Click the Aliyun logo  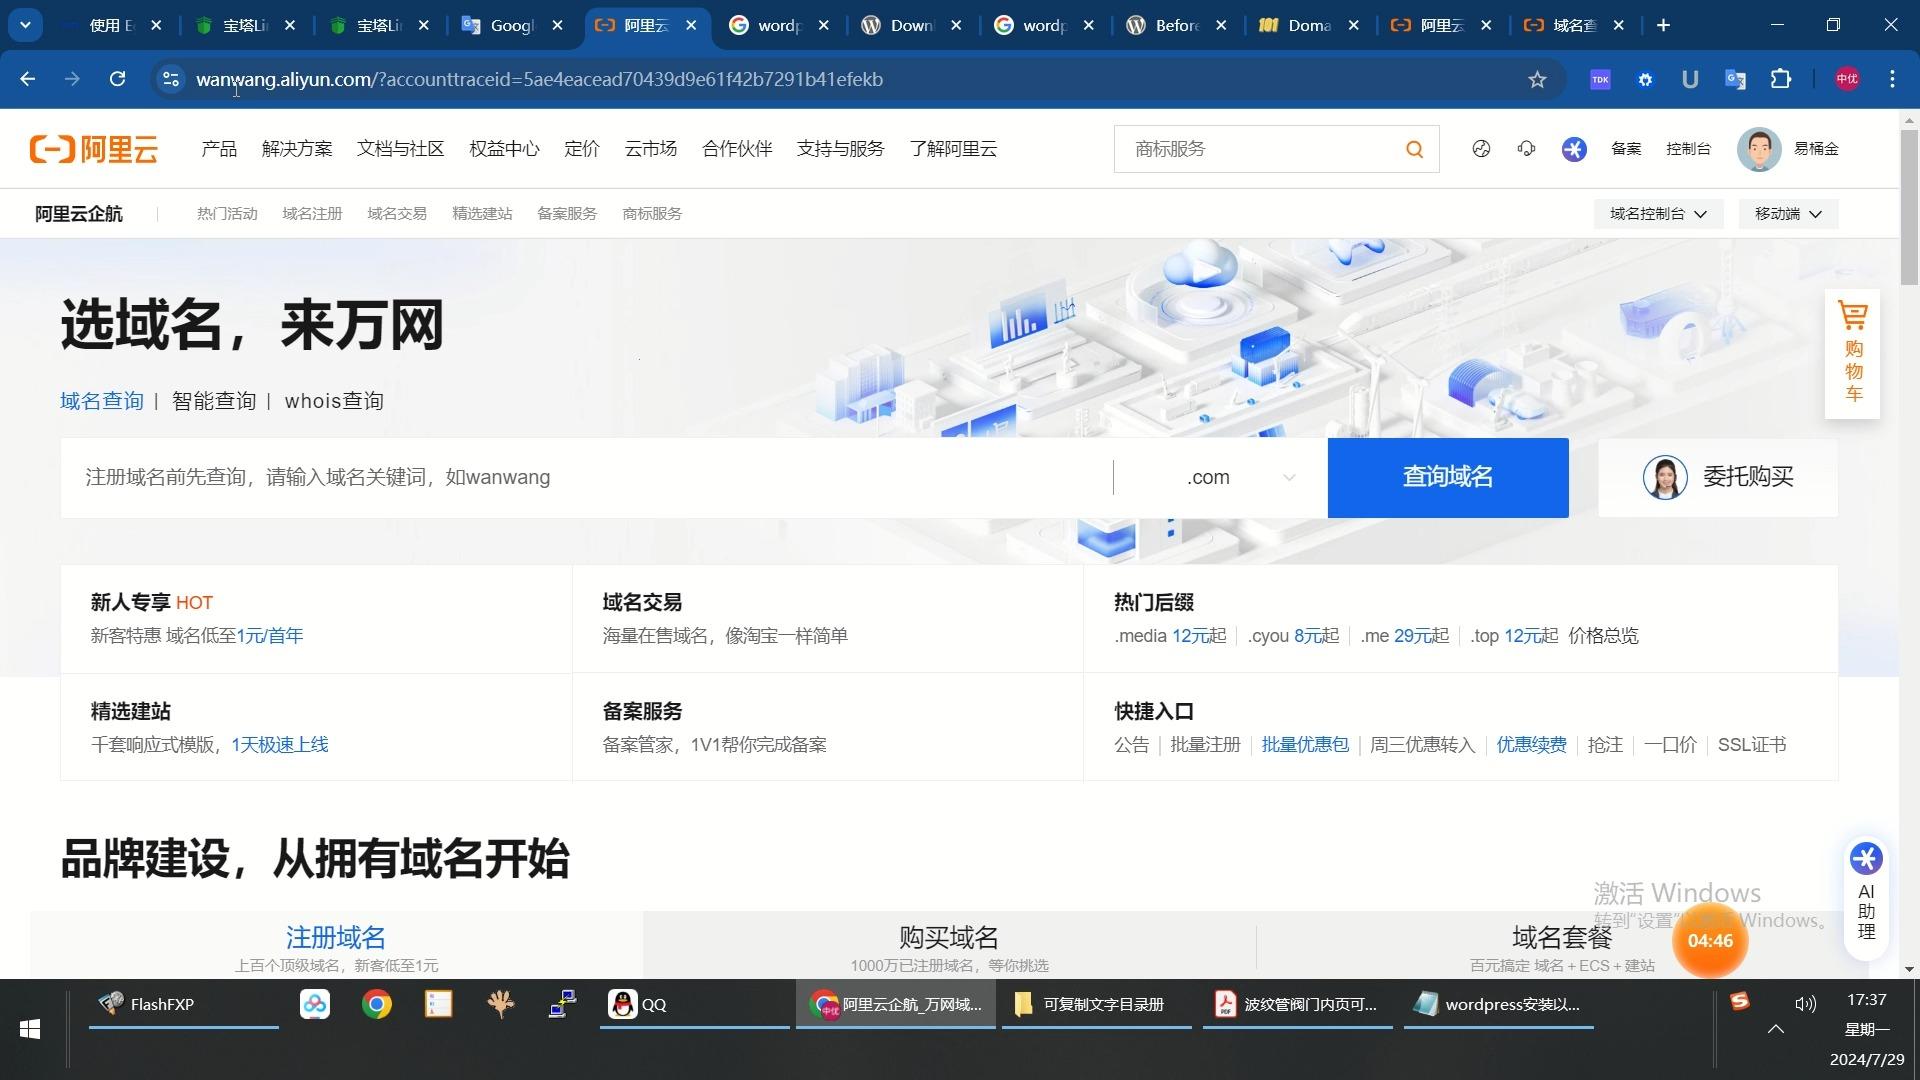[94, 149]
